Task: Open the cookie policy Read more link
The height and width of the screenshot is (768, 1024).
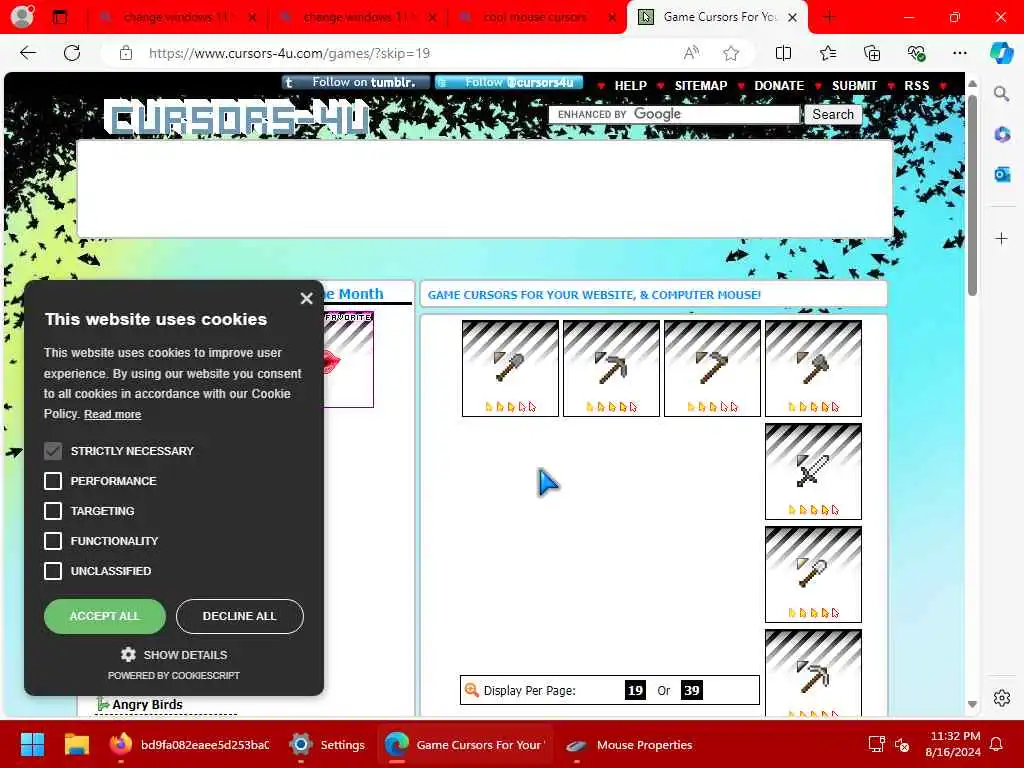Action: (112, 414)
